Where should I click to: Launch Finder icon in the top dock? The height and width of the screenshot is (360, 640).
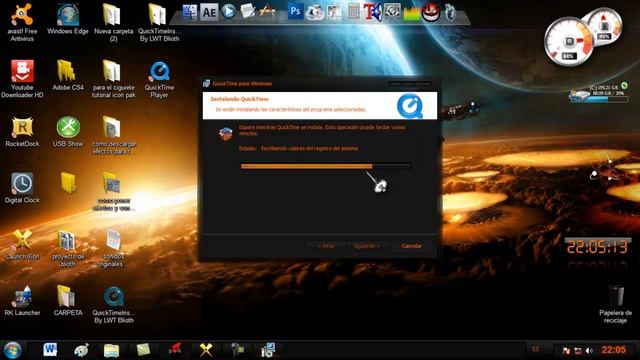[x=189, y=12]
